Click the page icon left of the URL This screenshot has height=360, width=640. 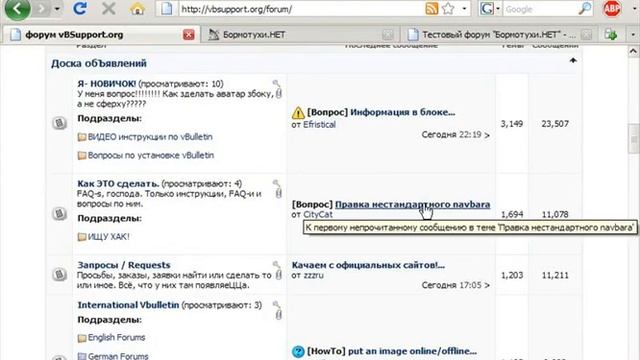coord(167,9)
